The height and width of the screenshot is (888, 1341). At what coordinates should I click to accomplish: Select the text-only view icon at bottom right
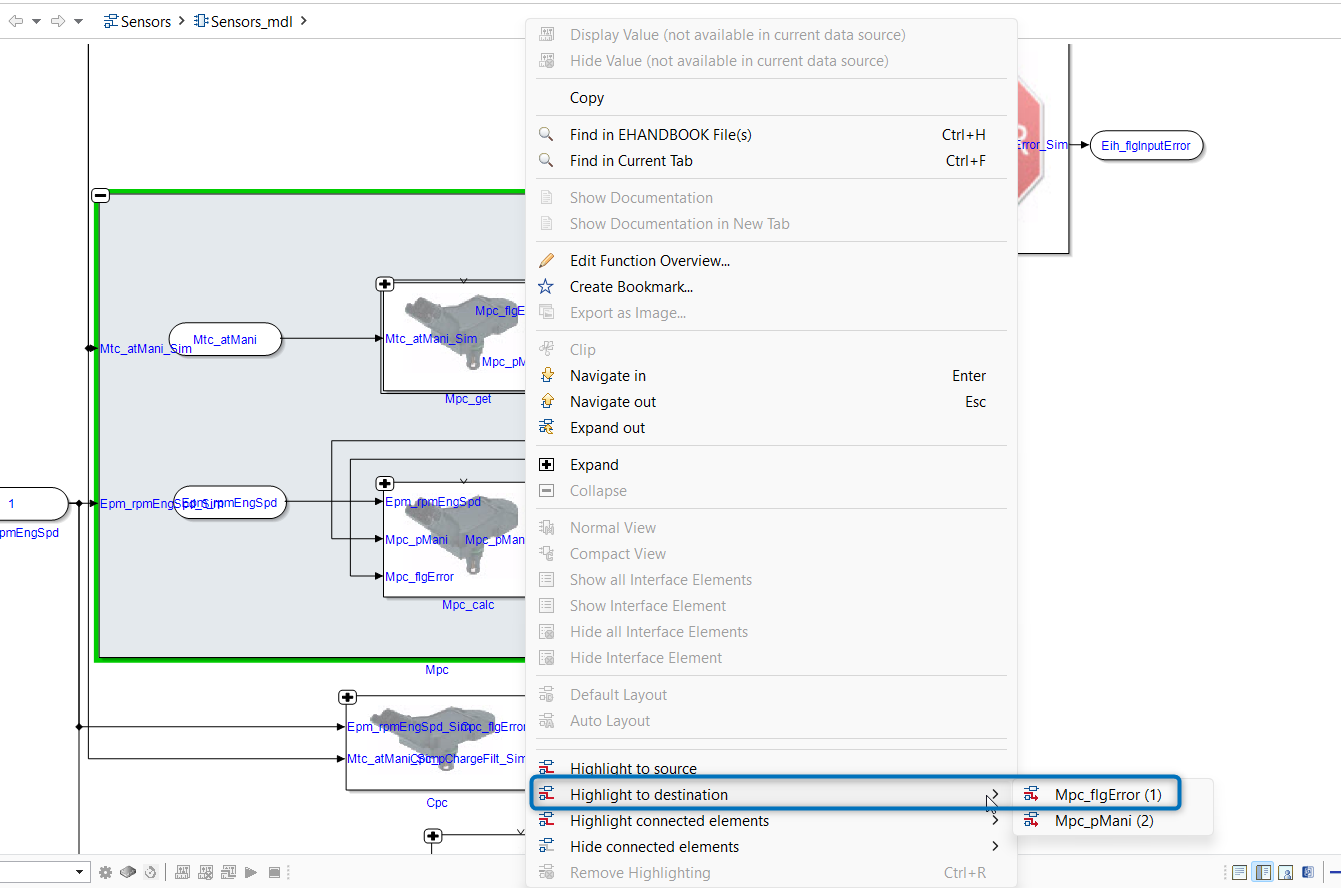(1240, 872)
